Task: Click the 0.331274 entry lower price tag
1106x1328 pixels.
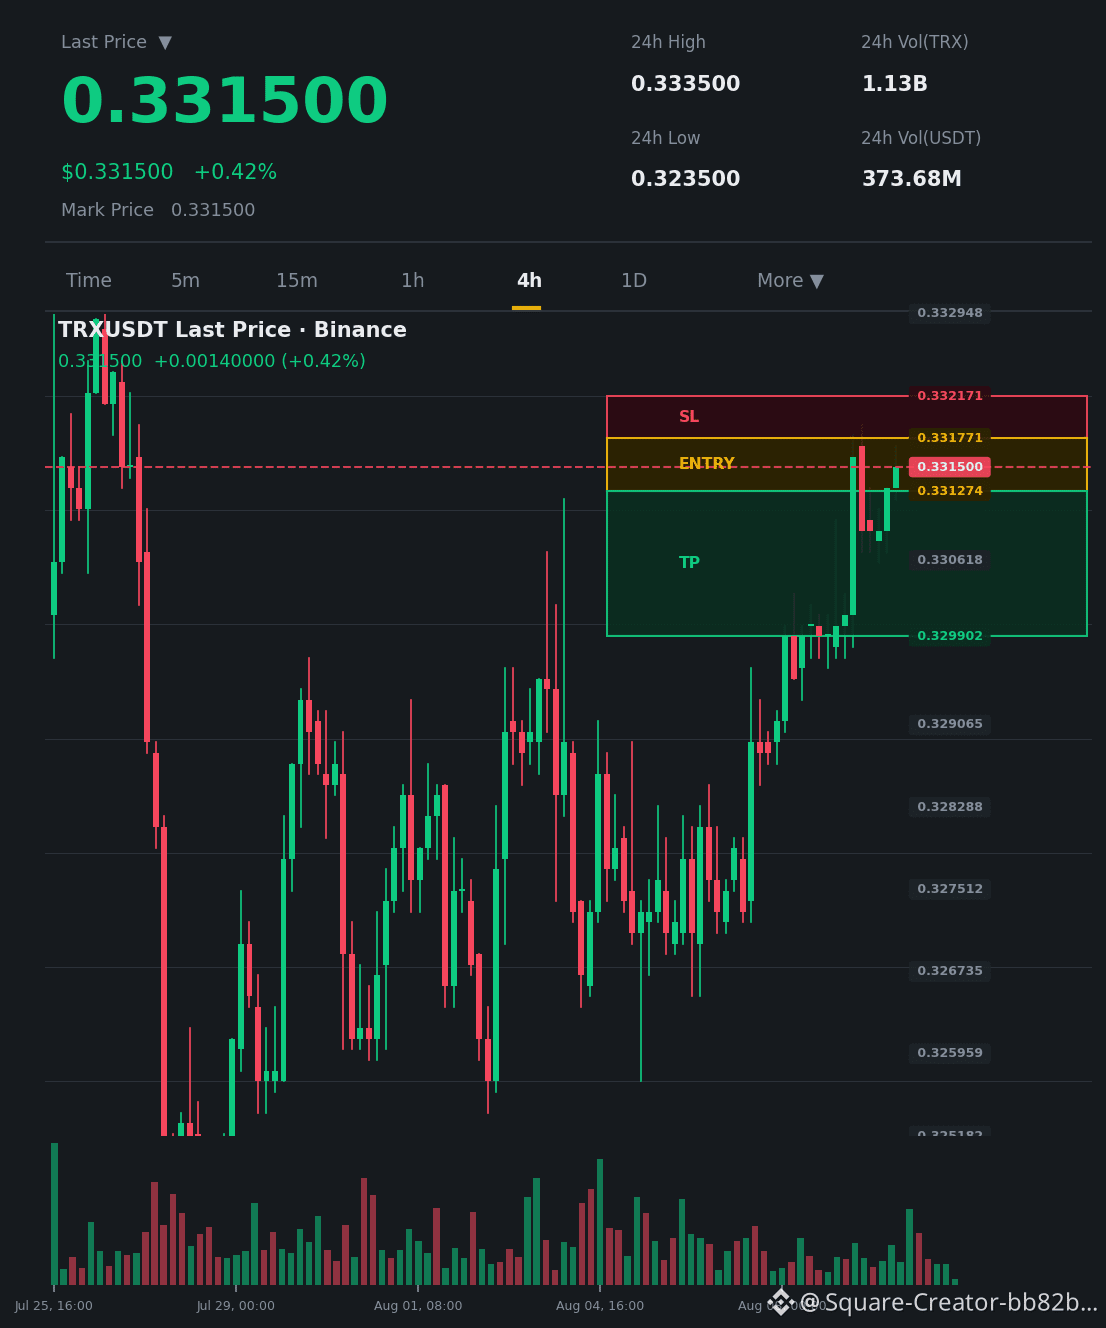Action: (x=950, y=491)
